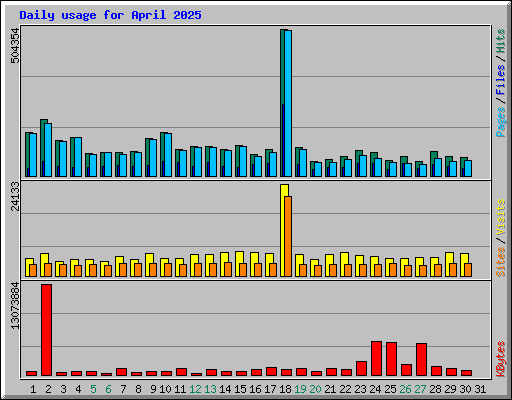Click day label 9 on x-axis

tap(153, 389)
